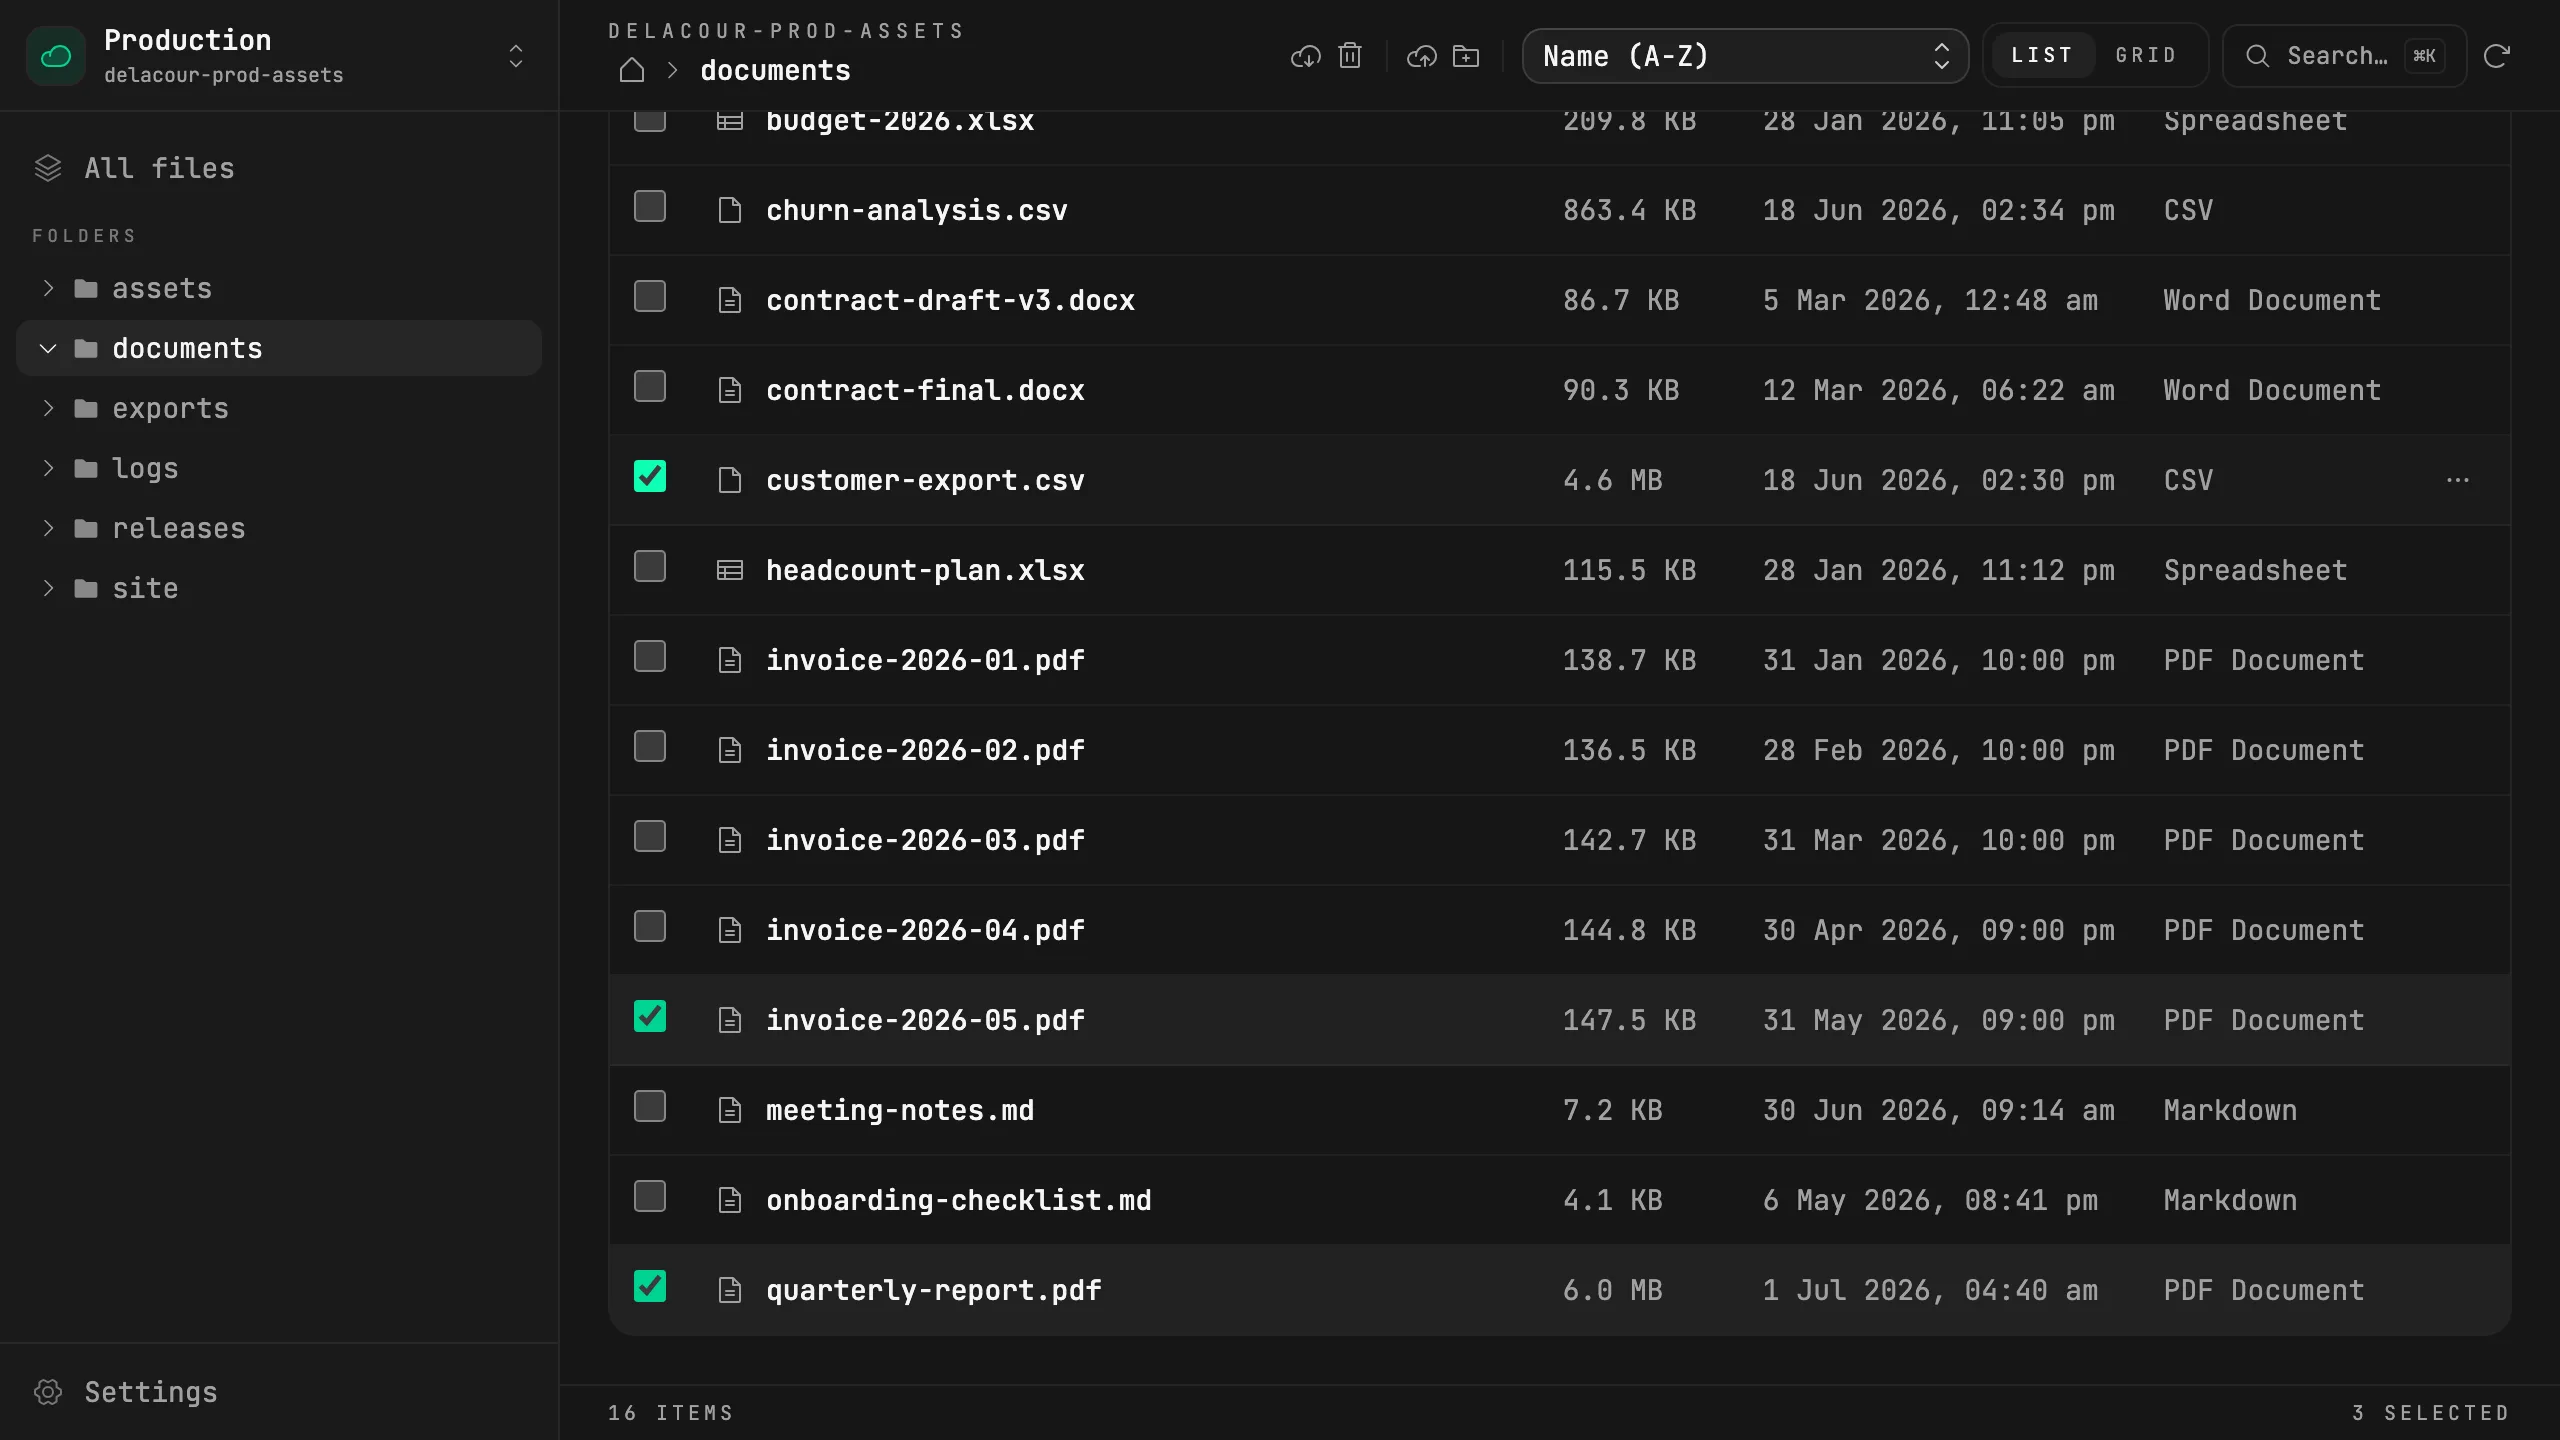Click the file icon of quarterly-report.pdf
This screenshot has height=1440, width=2560.
click(730, 1290)
